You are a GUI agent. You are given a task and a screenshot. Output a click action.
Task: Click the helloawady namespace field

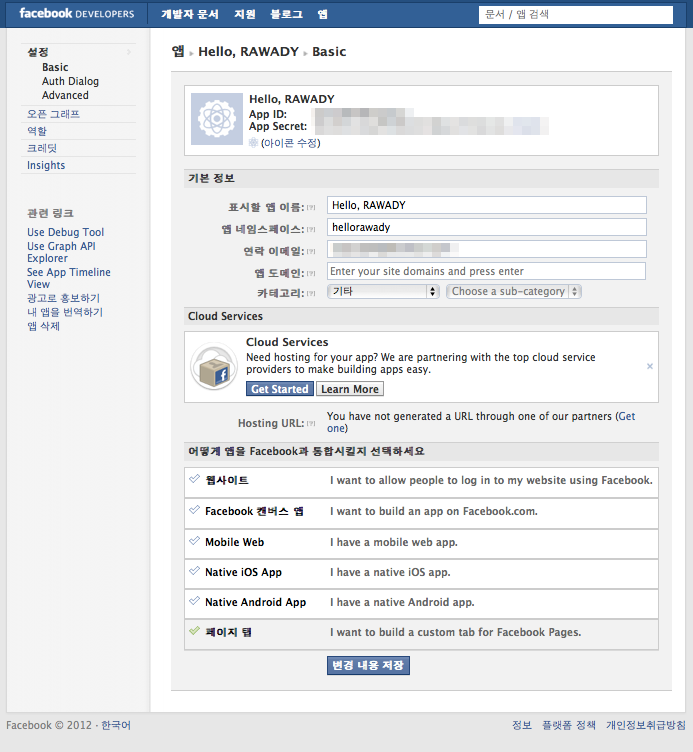pos(487,227)
